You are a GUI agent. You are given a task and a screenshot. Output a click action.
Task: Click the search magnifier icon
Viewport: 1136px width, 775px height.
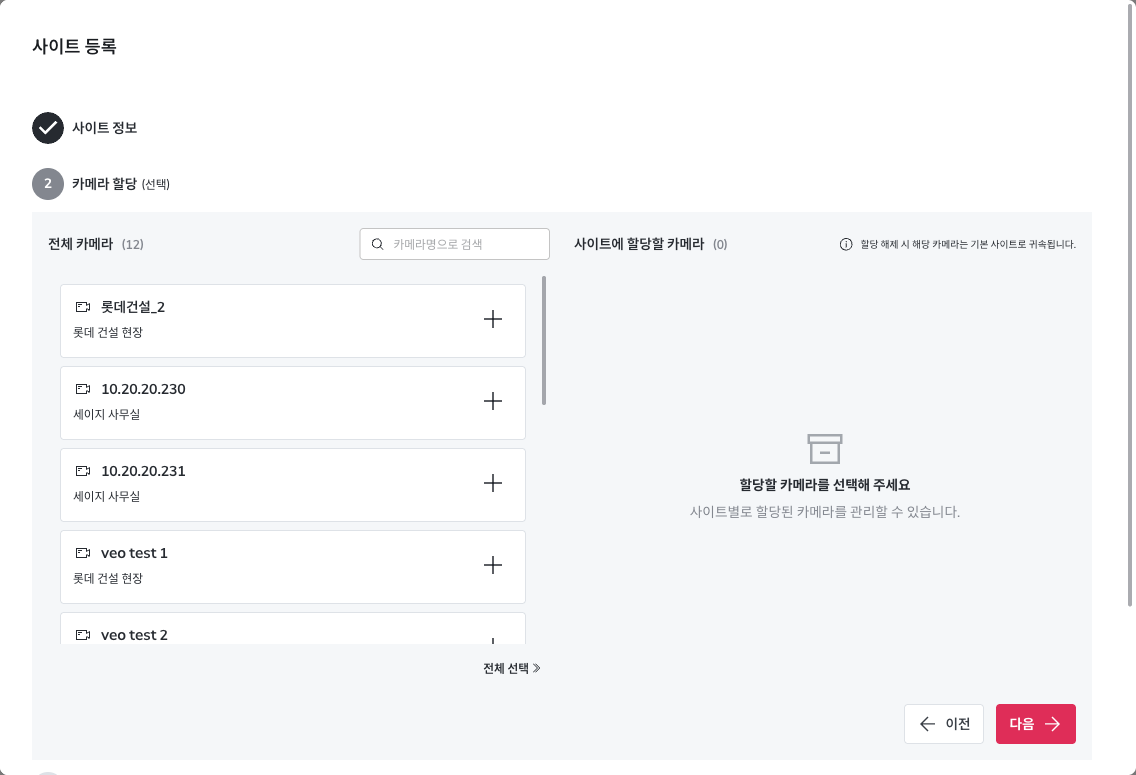coord(378,244)
